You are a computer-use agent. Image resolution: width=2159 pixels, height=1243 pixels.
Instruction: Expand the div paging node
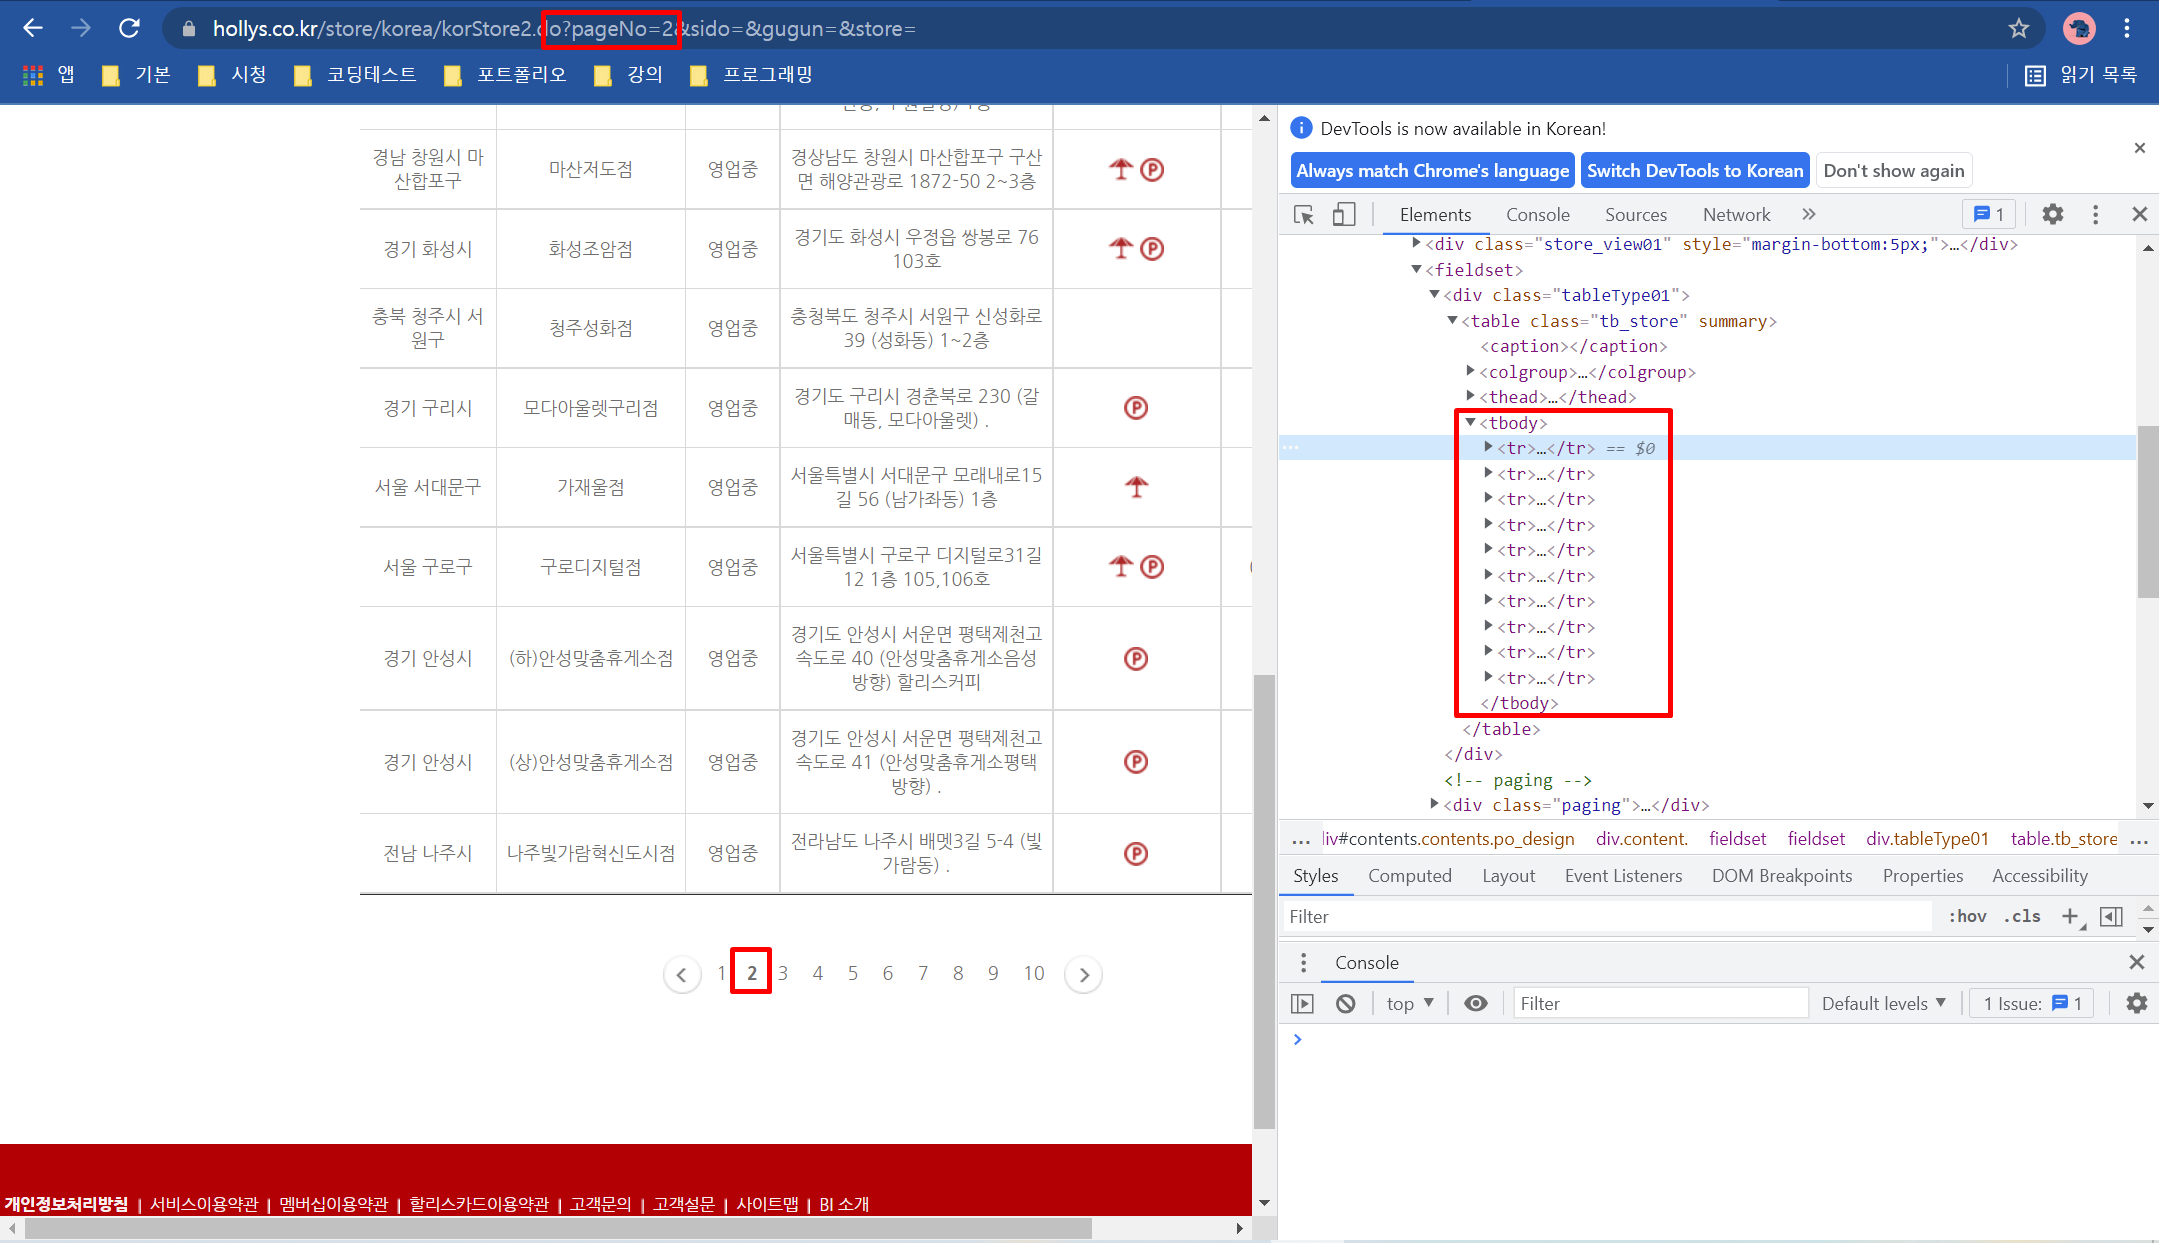pyautogui.click(x=1434, y=804)
